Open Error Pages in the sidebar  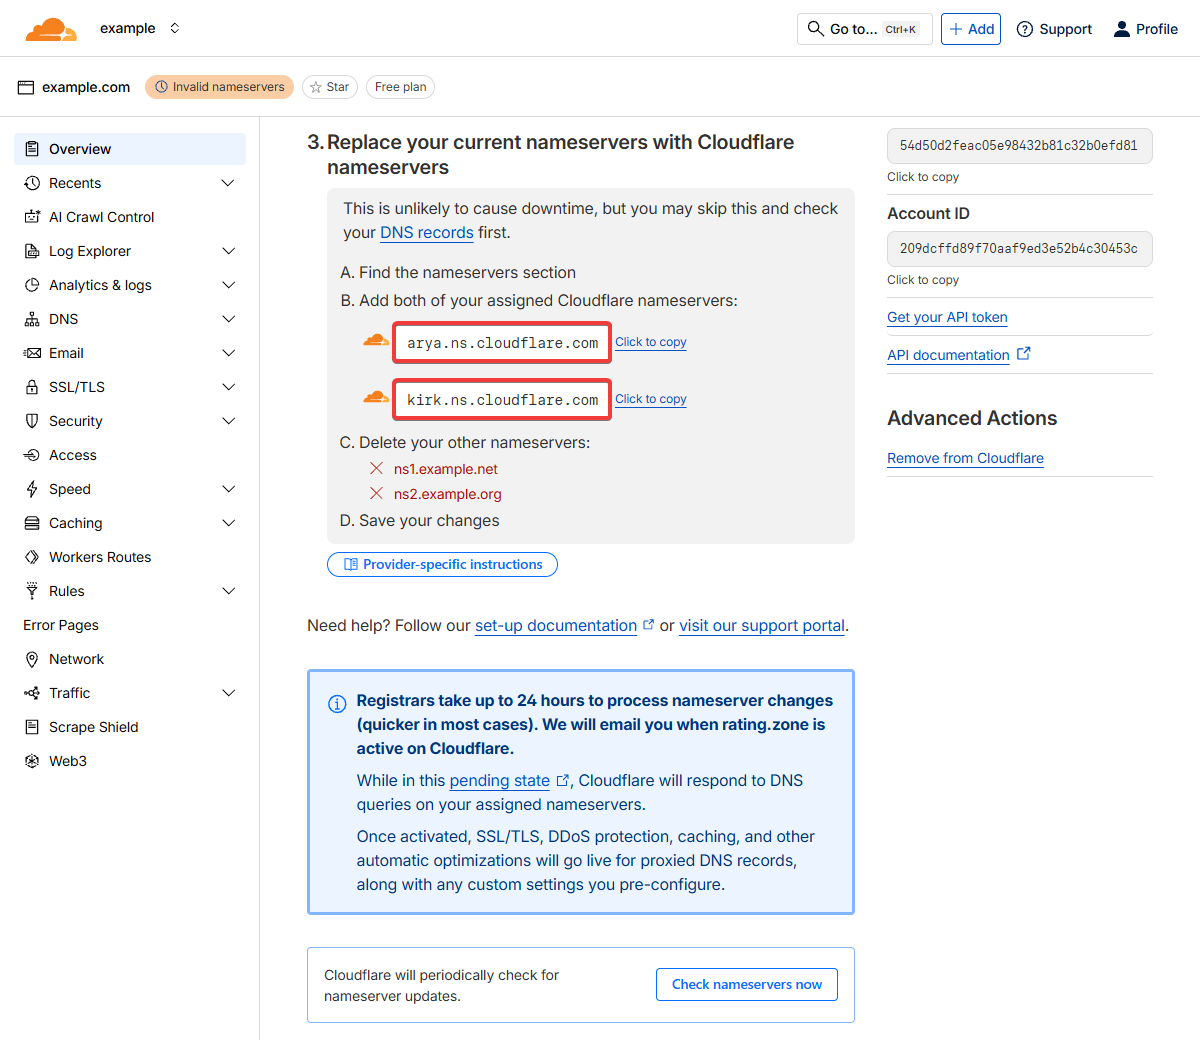61,625
